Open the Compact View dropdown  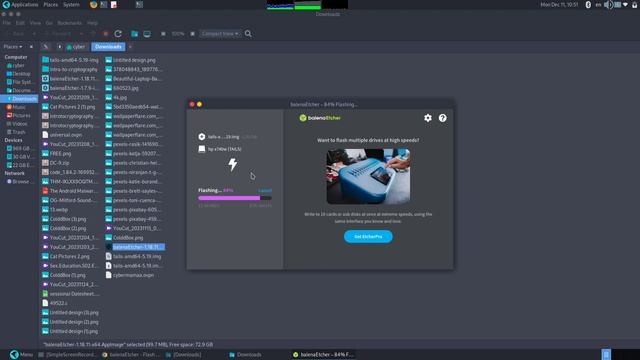[x=220, y=34]
